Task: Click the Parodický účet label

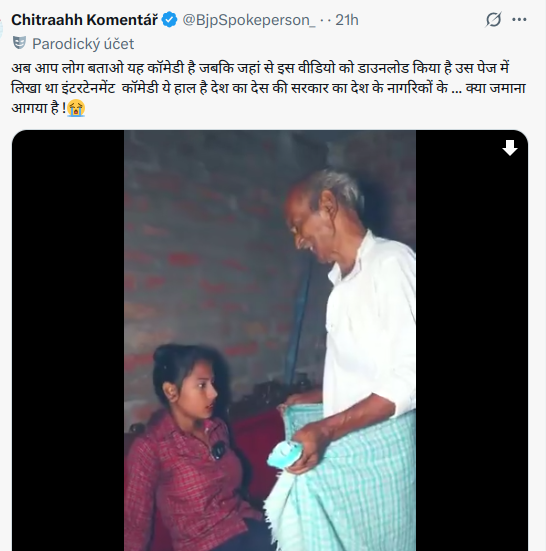Action: coord(83,44)
